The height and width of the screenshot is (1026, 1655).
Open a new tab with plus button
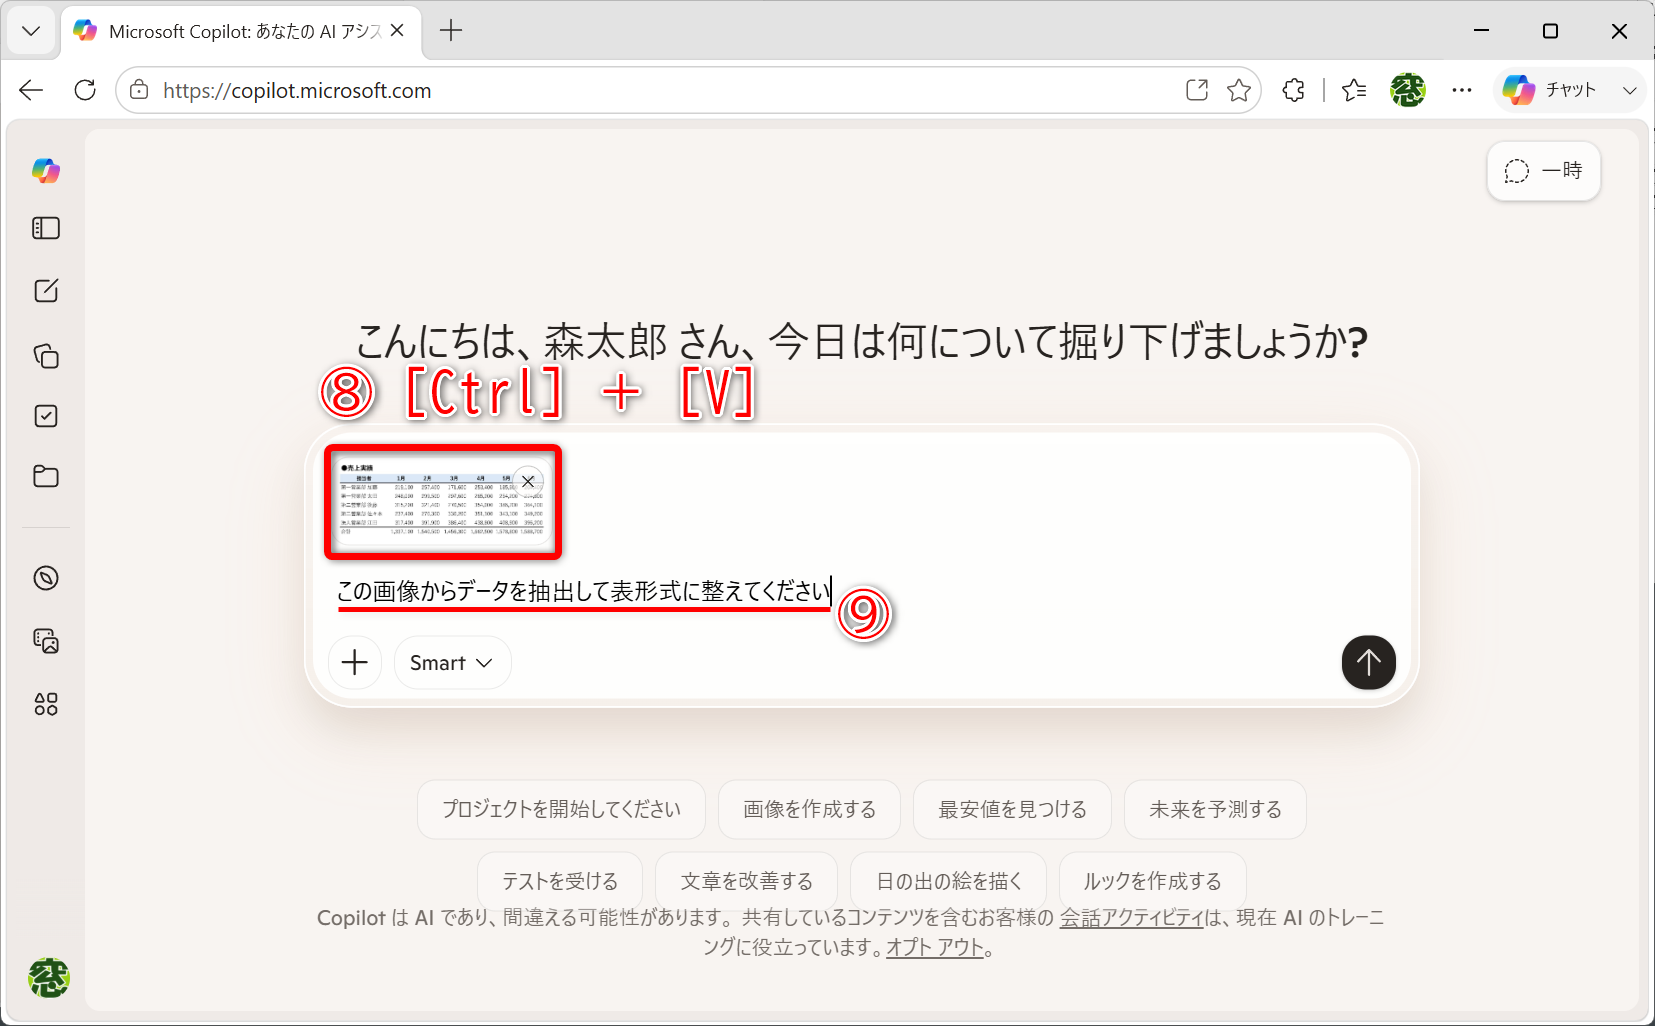(451, 31)
